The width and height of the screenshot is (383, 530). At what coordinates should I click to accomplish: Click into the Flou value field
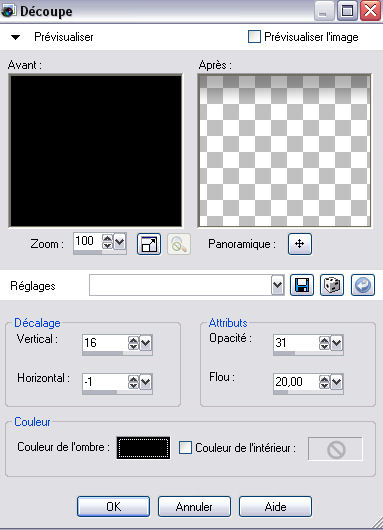tap(296, 382)
